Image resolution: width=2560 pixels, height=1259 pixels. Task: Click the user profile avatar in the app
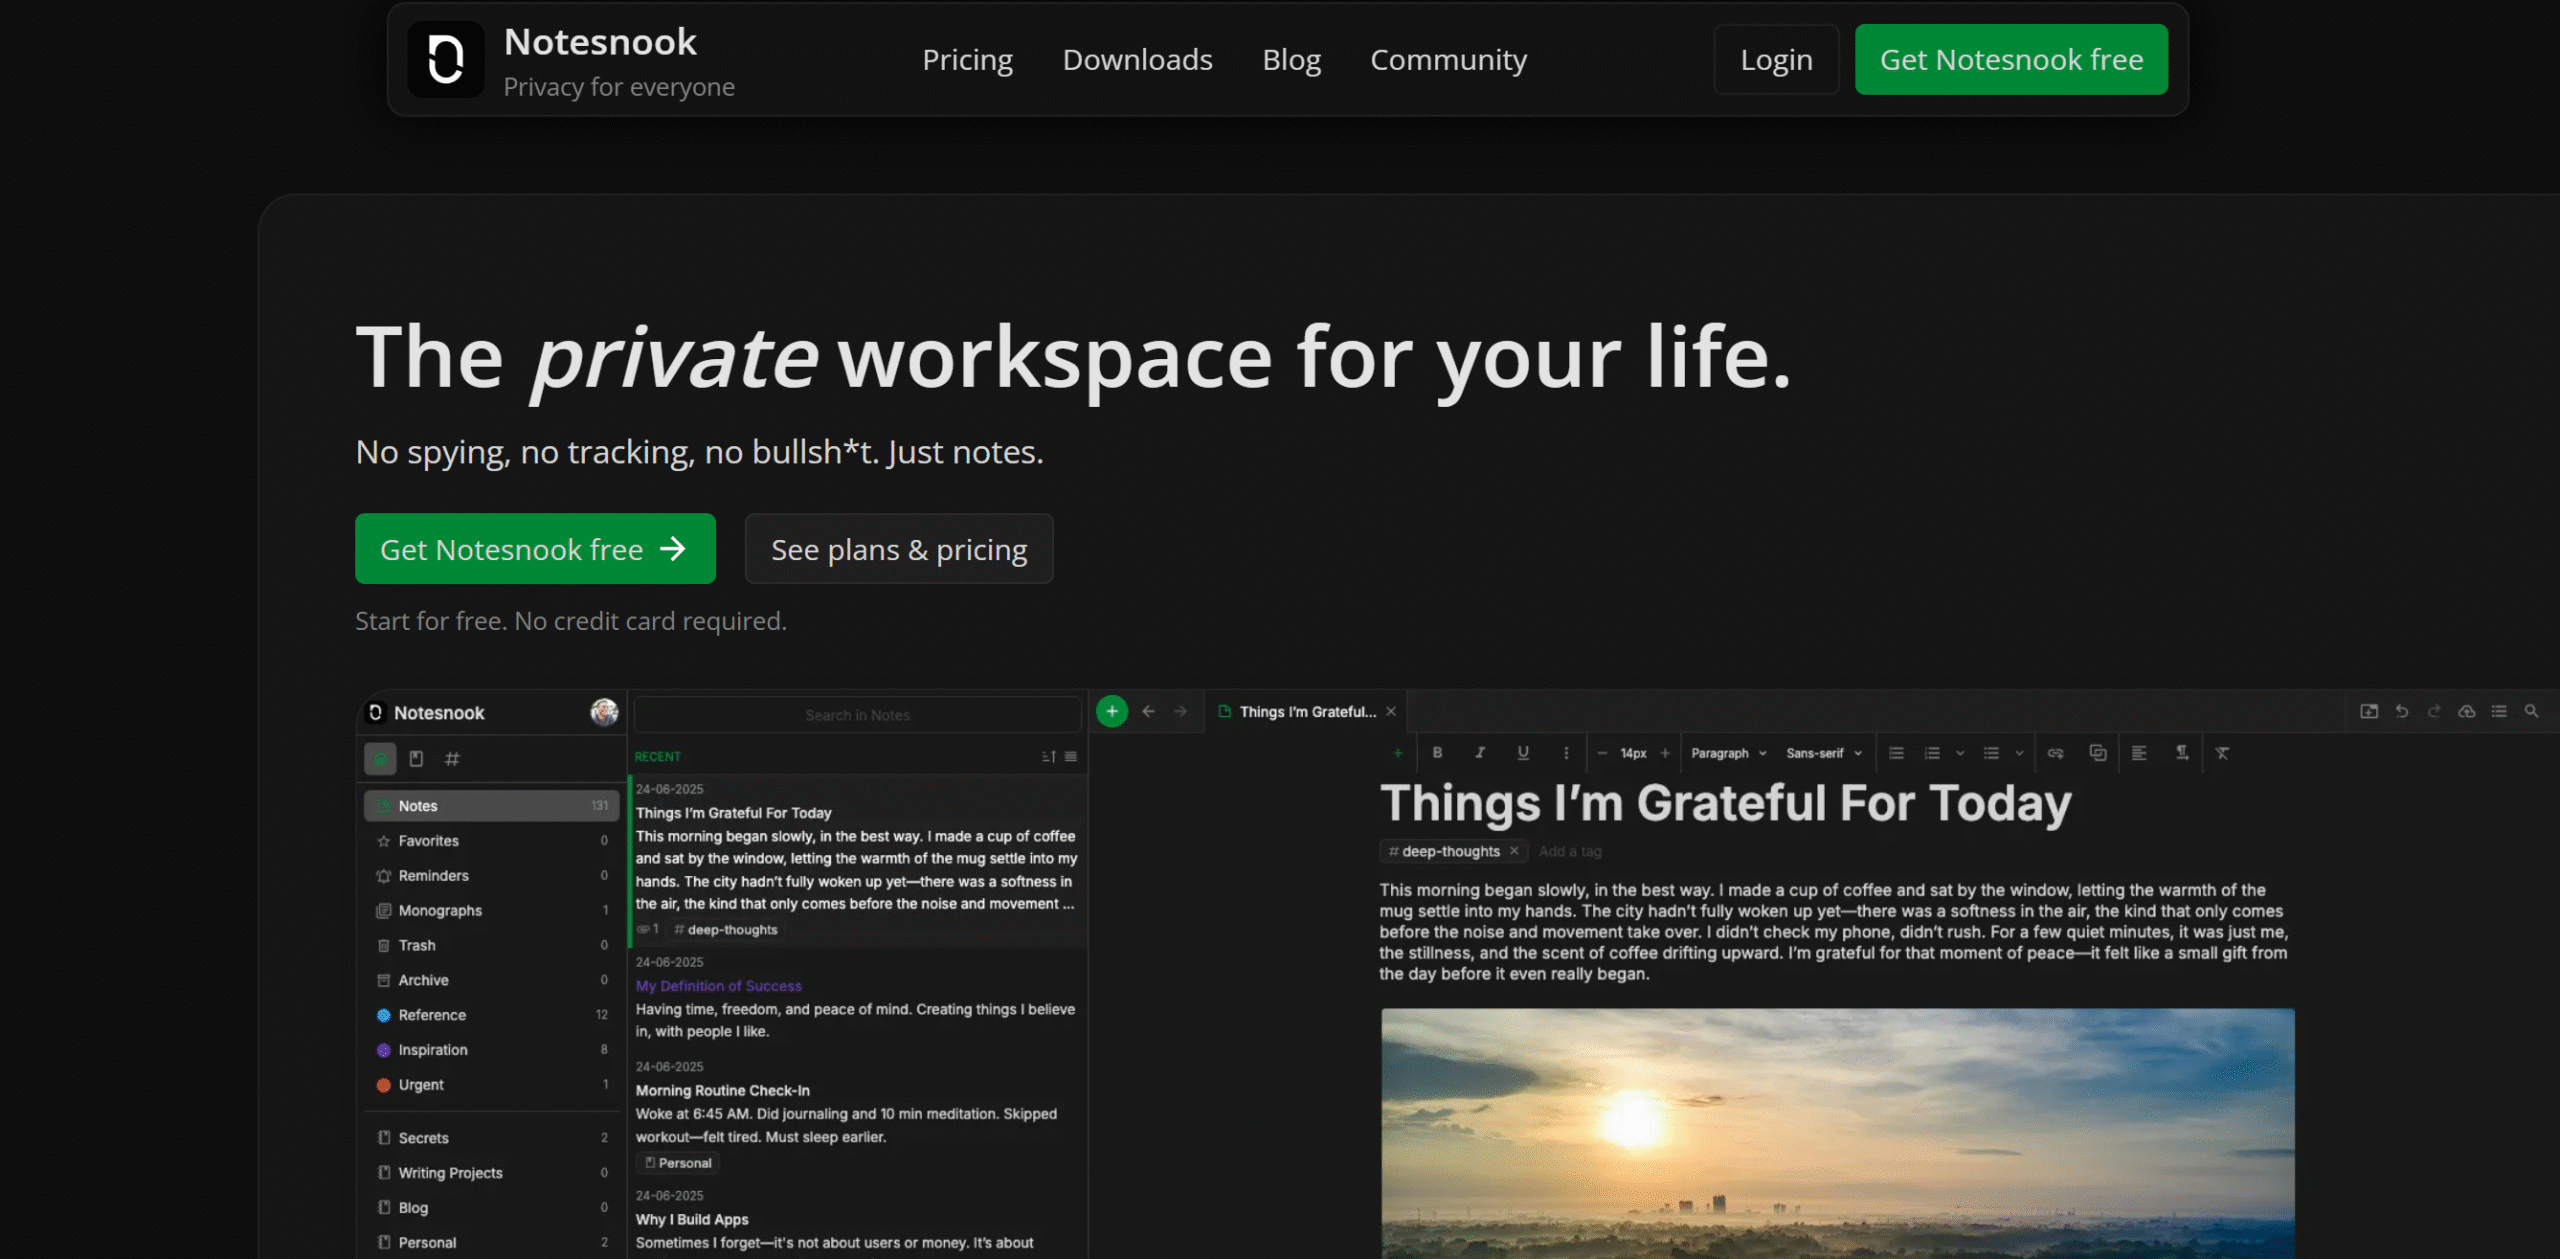[604, 712]
